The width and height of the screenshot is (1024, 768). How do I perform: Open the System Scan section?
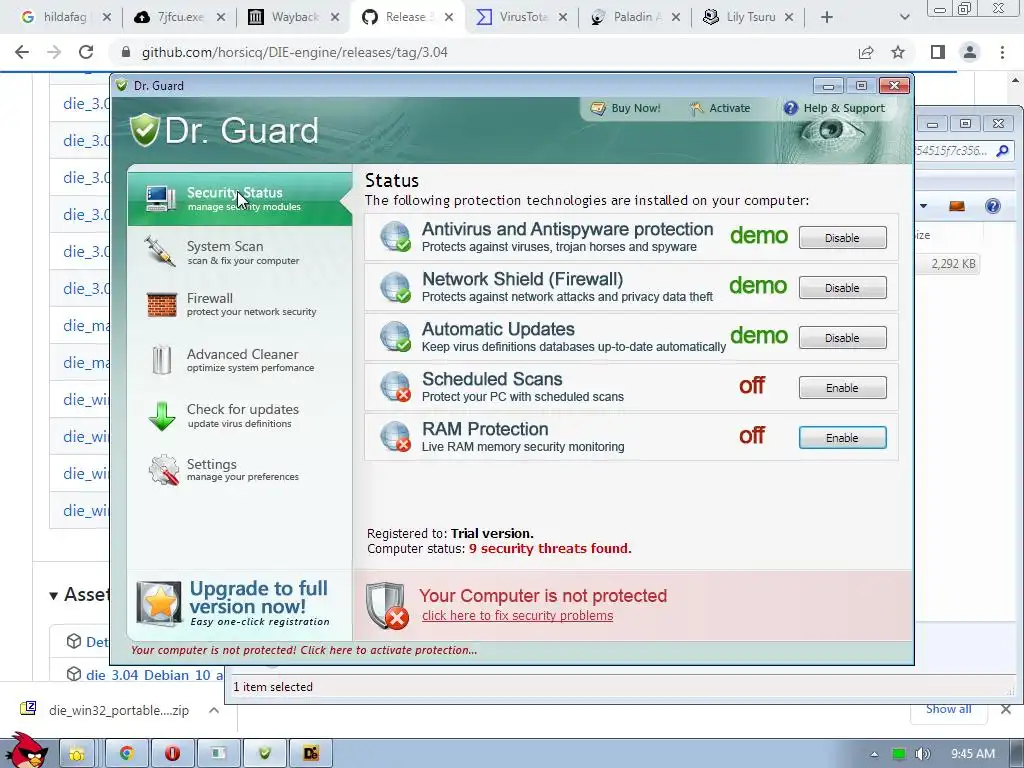[x=240, y=252]
